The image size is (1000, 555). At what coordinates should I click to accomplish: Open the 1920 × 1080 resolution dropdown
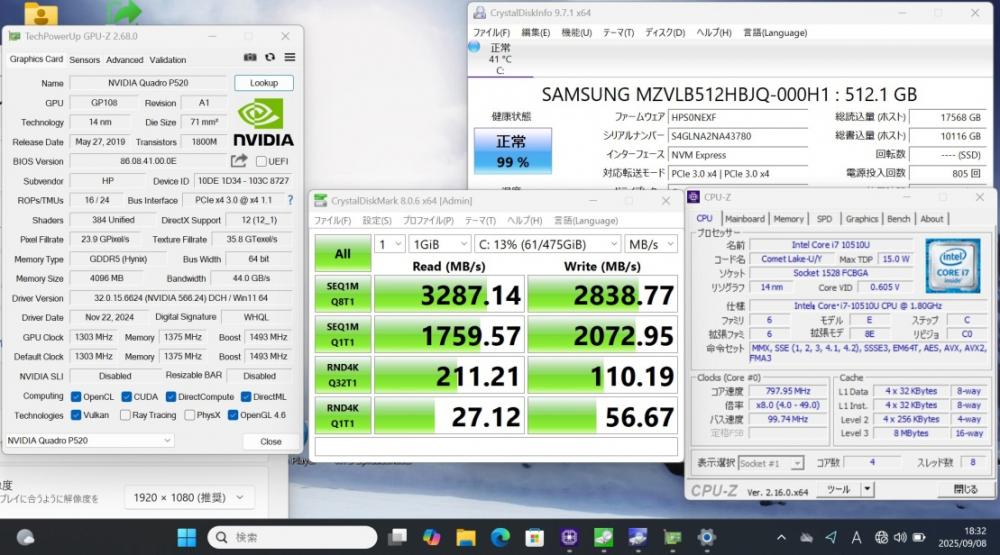tap(189, 498)
